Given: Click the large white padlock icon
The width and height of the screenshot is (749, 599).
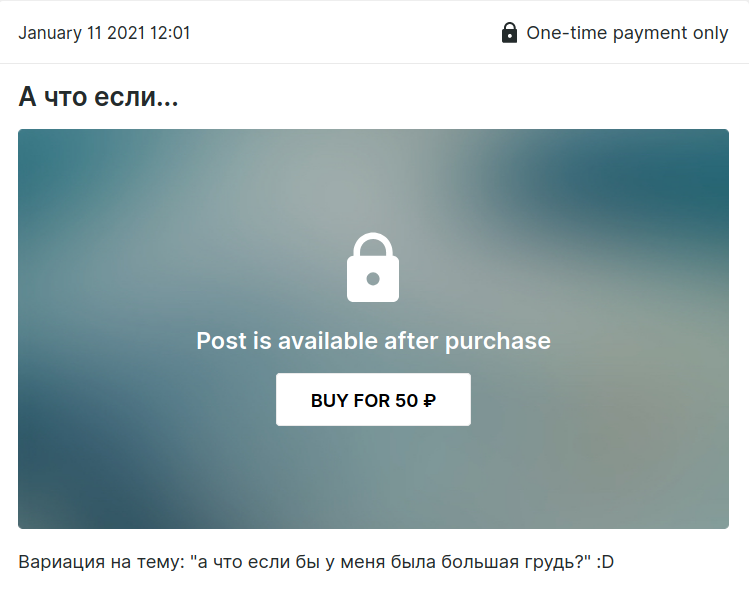Looking at the screenshot, I should click(x=373, y=267).
